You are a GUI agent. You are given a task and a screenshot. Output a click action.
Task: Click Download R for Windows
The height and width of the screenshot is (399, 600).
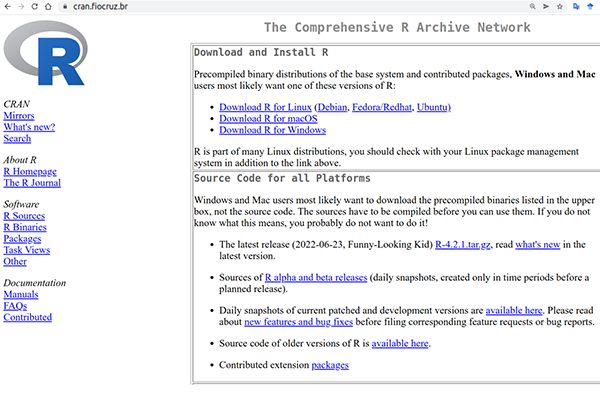coord(272,130)
